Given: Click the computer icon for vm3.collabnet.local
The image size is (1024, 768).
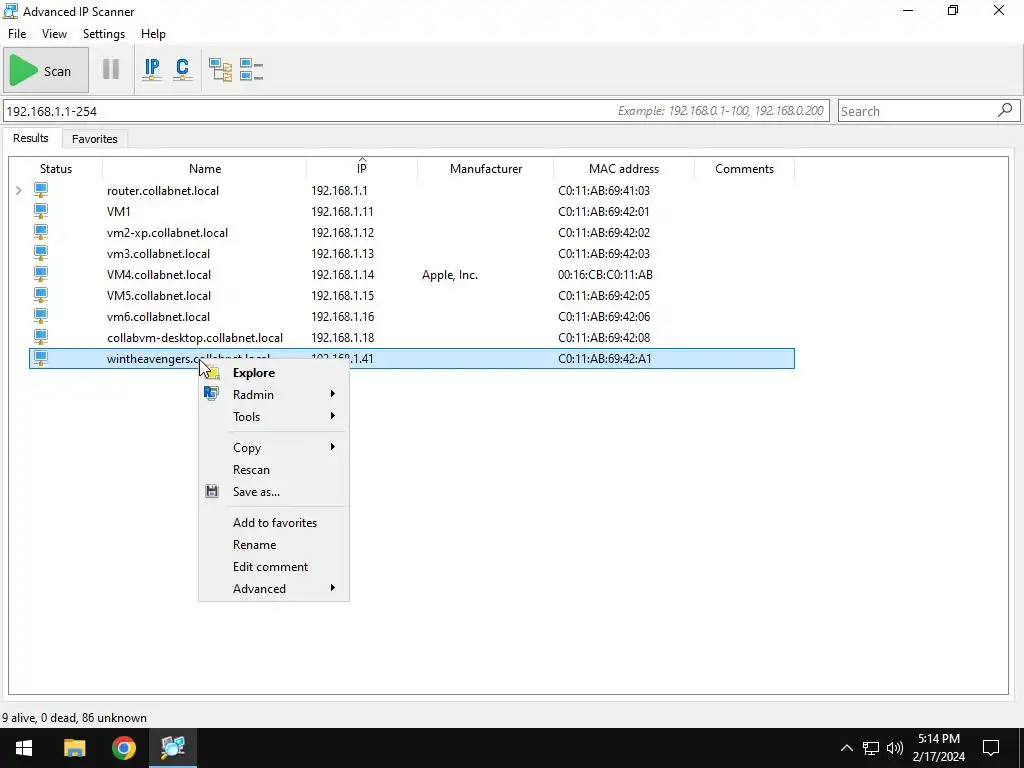Looking at the screenshot, I should pos(40,253).
